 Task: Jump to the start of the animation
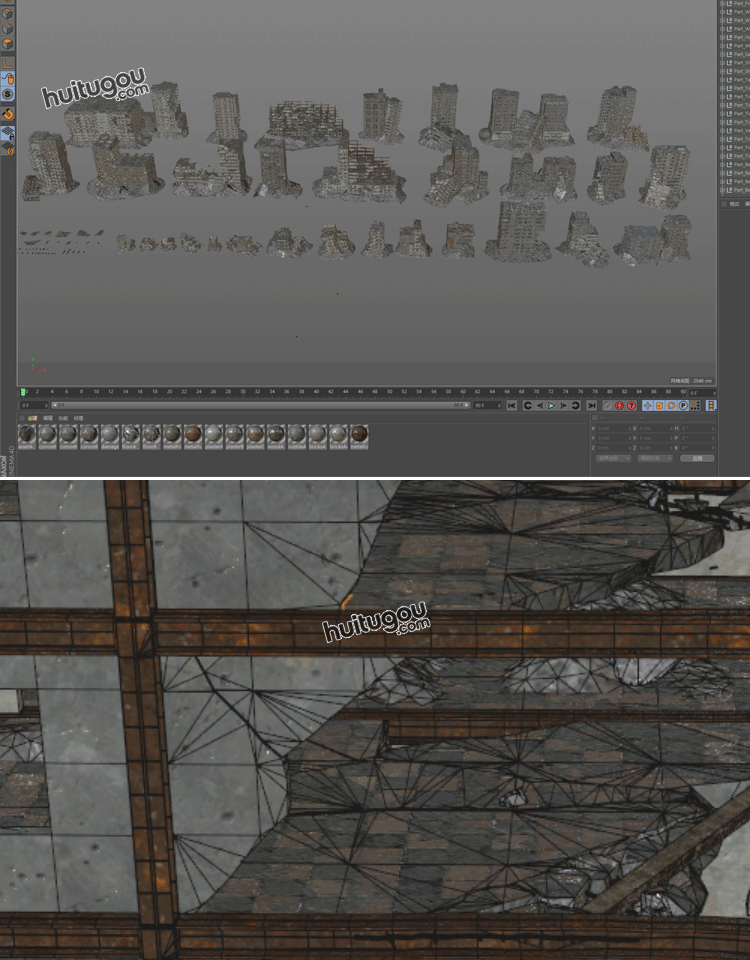pos(511,405)
